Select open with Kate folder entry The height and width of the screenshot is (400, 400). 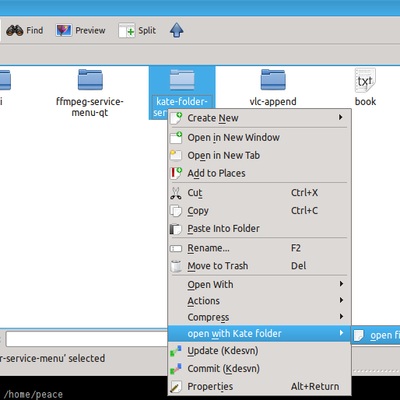pyautogui.click(x=259, y=333)
